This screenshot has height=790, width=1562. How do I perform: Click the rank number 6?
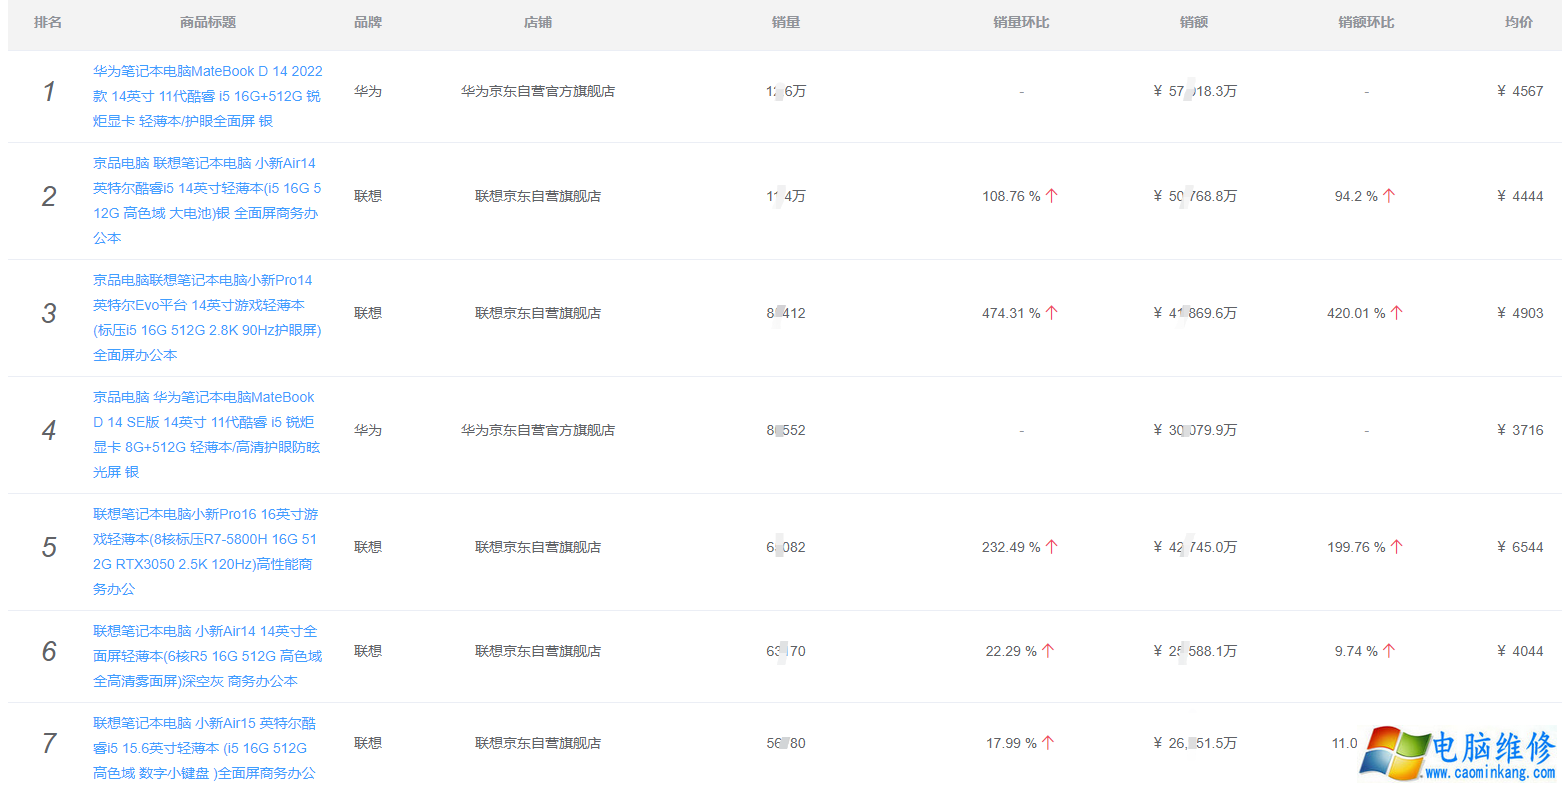tap(48, 651)
